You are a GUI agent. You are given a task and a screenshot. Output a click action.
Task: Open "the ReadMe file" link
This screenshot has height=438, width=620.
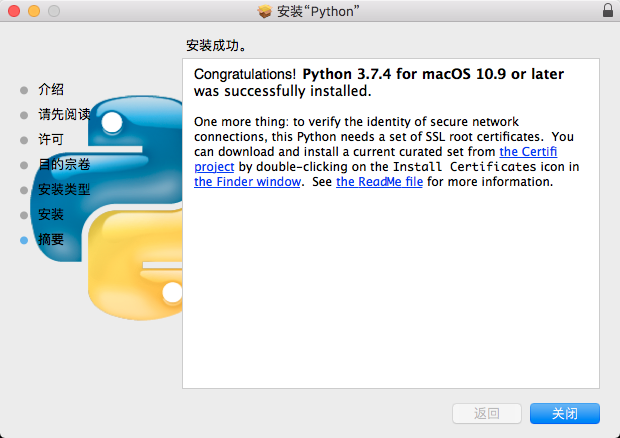(x=380, y=182)
